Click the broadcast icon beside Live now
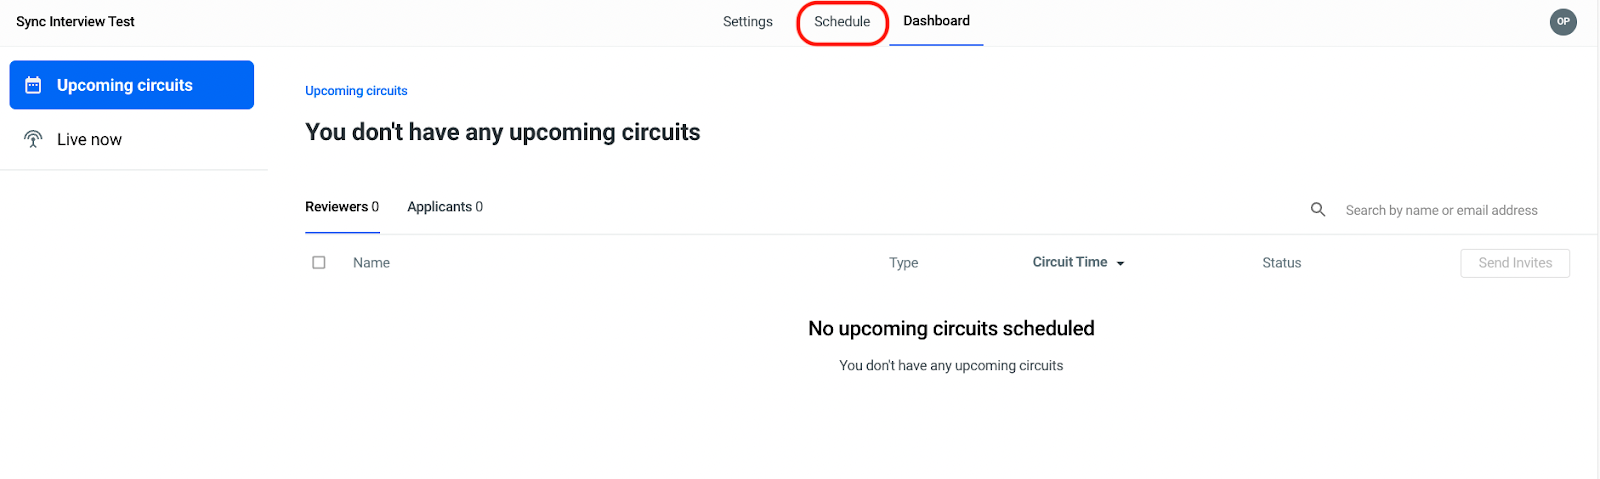Image resolution: width=1600 pixels, height=479 pixels. click(33, 139)
